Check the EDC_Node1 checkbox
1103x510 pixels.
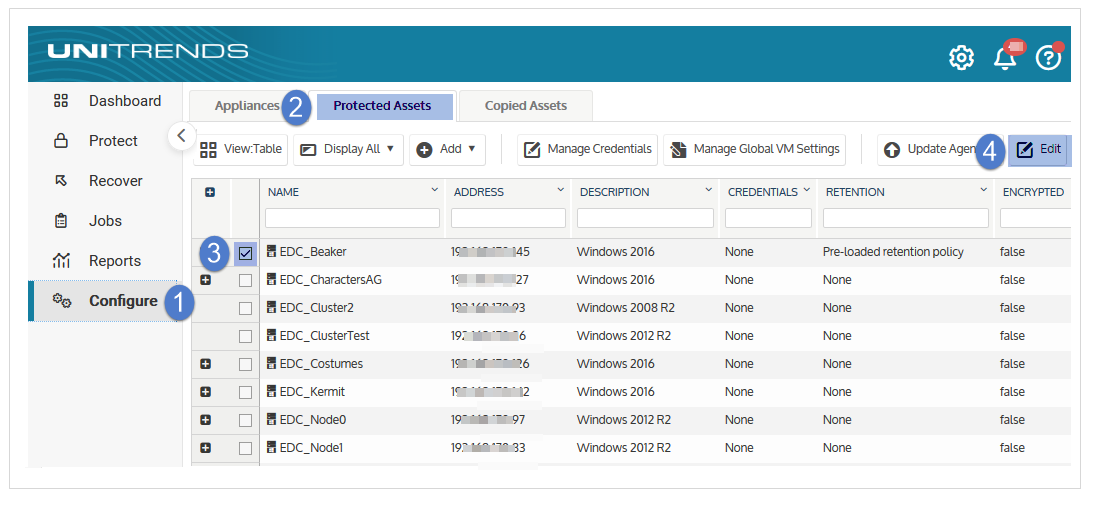tap(246, 448)
